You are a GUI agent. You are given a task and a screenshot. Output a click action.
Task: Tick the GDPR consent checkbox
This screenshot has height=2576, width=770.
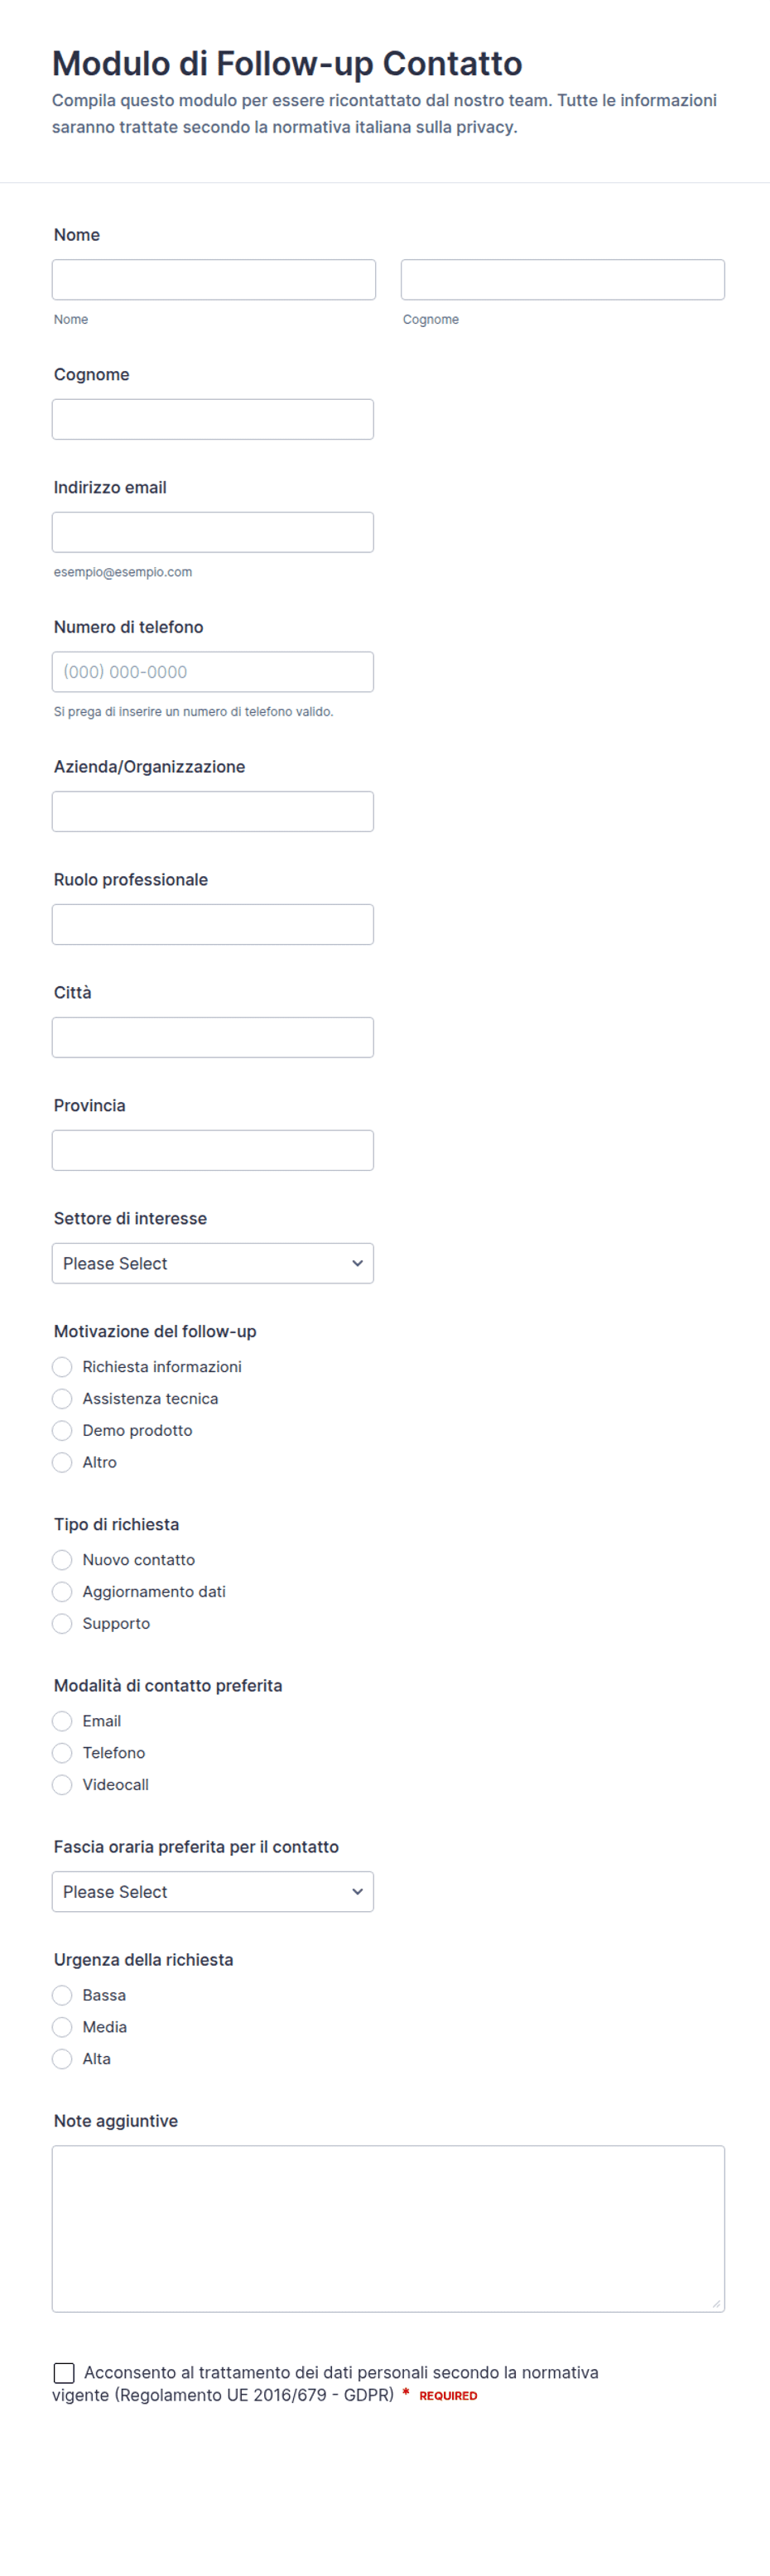point(64,2373)
